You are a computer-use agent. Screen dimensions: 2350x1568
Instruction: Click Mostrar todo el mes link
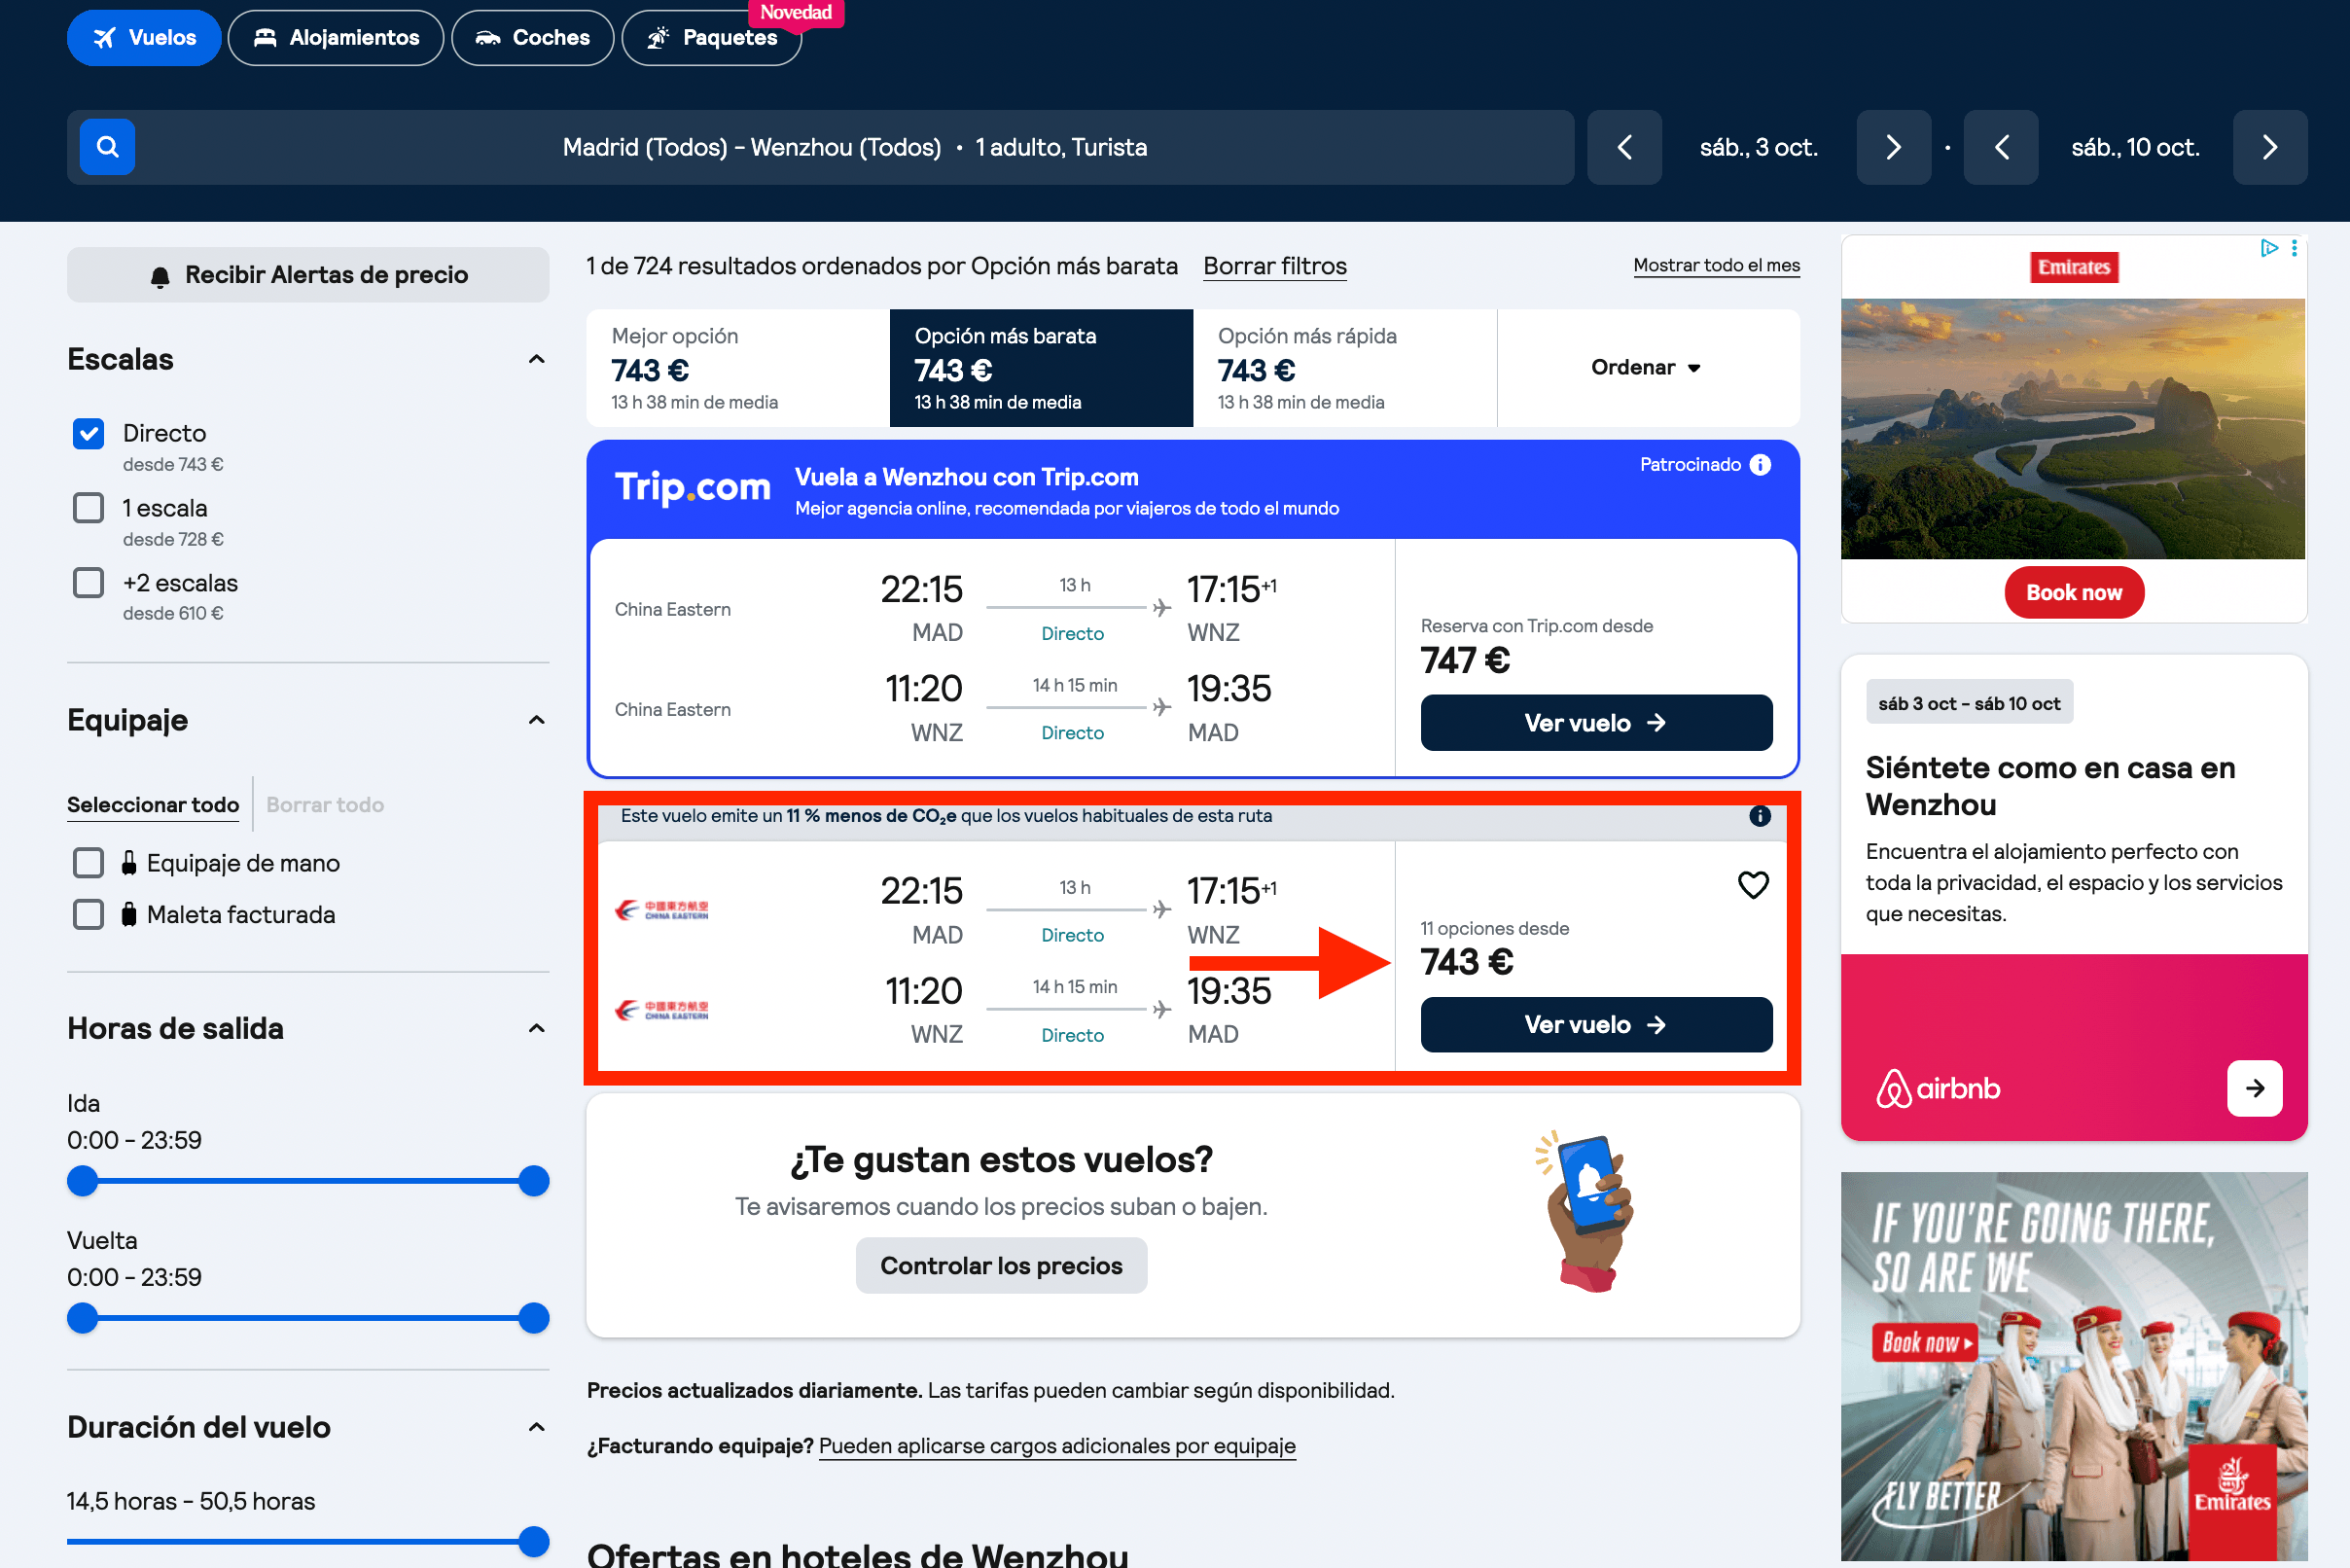pos(1716,265)
